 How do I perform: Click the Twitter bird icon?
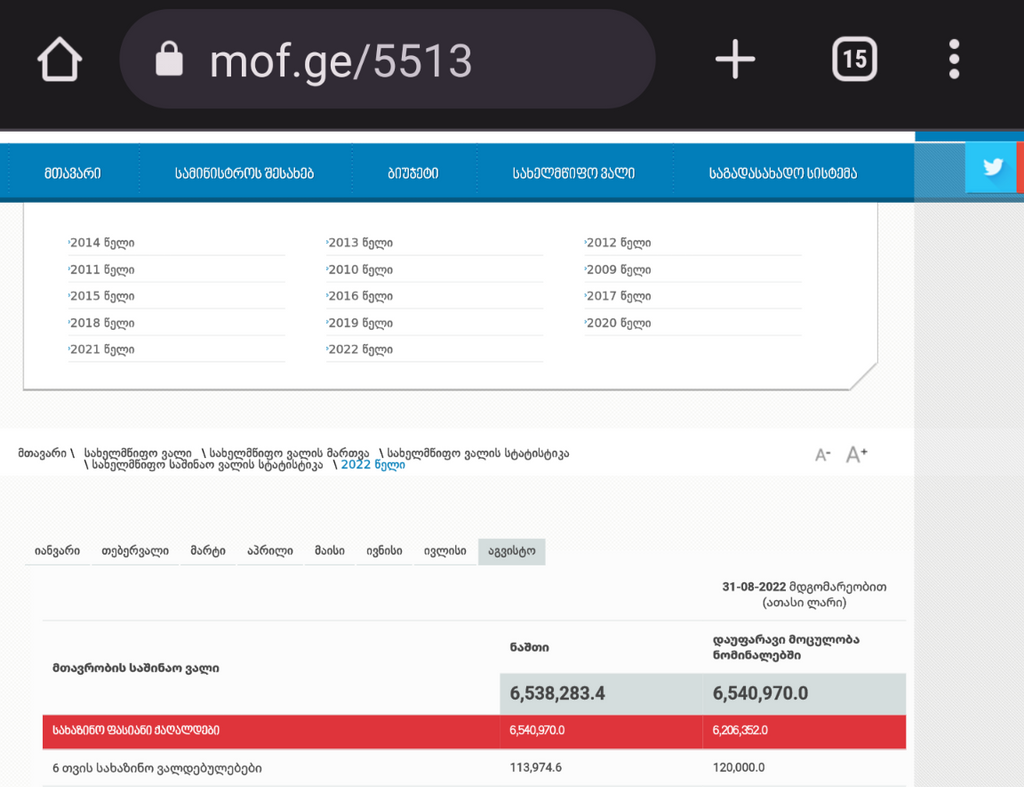(x=992, y=168)
